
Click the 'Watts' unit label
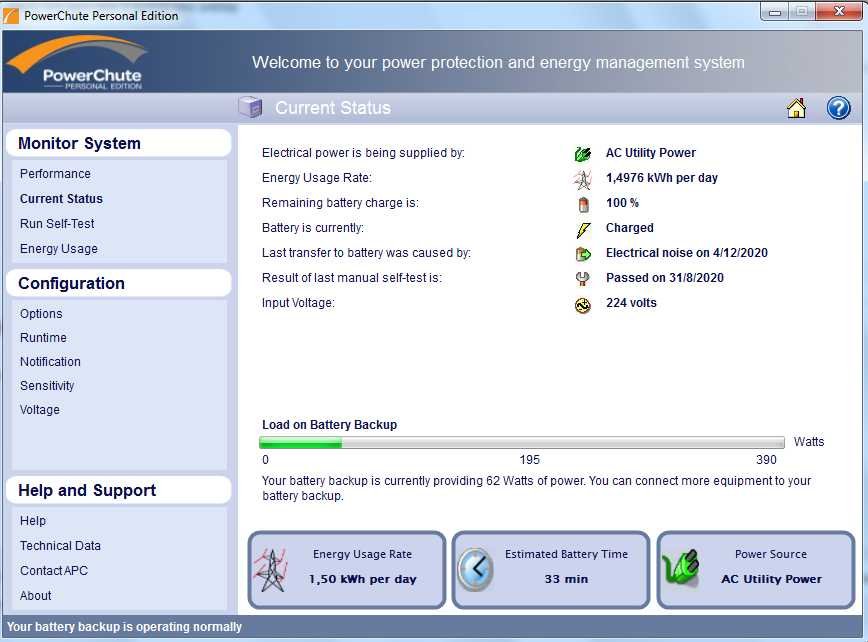(x=809, y=442)
